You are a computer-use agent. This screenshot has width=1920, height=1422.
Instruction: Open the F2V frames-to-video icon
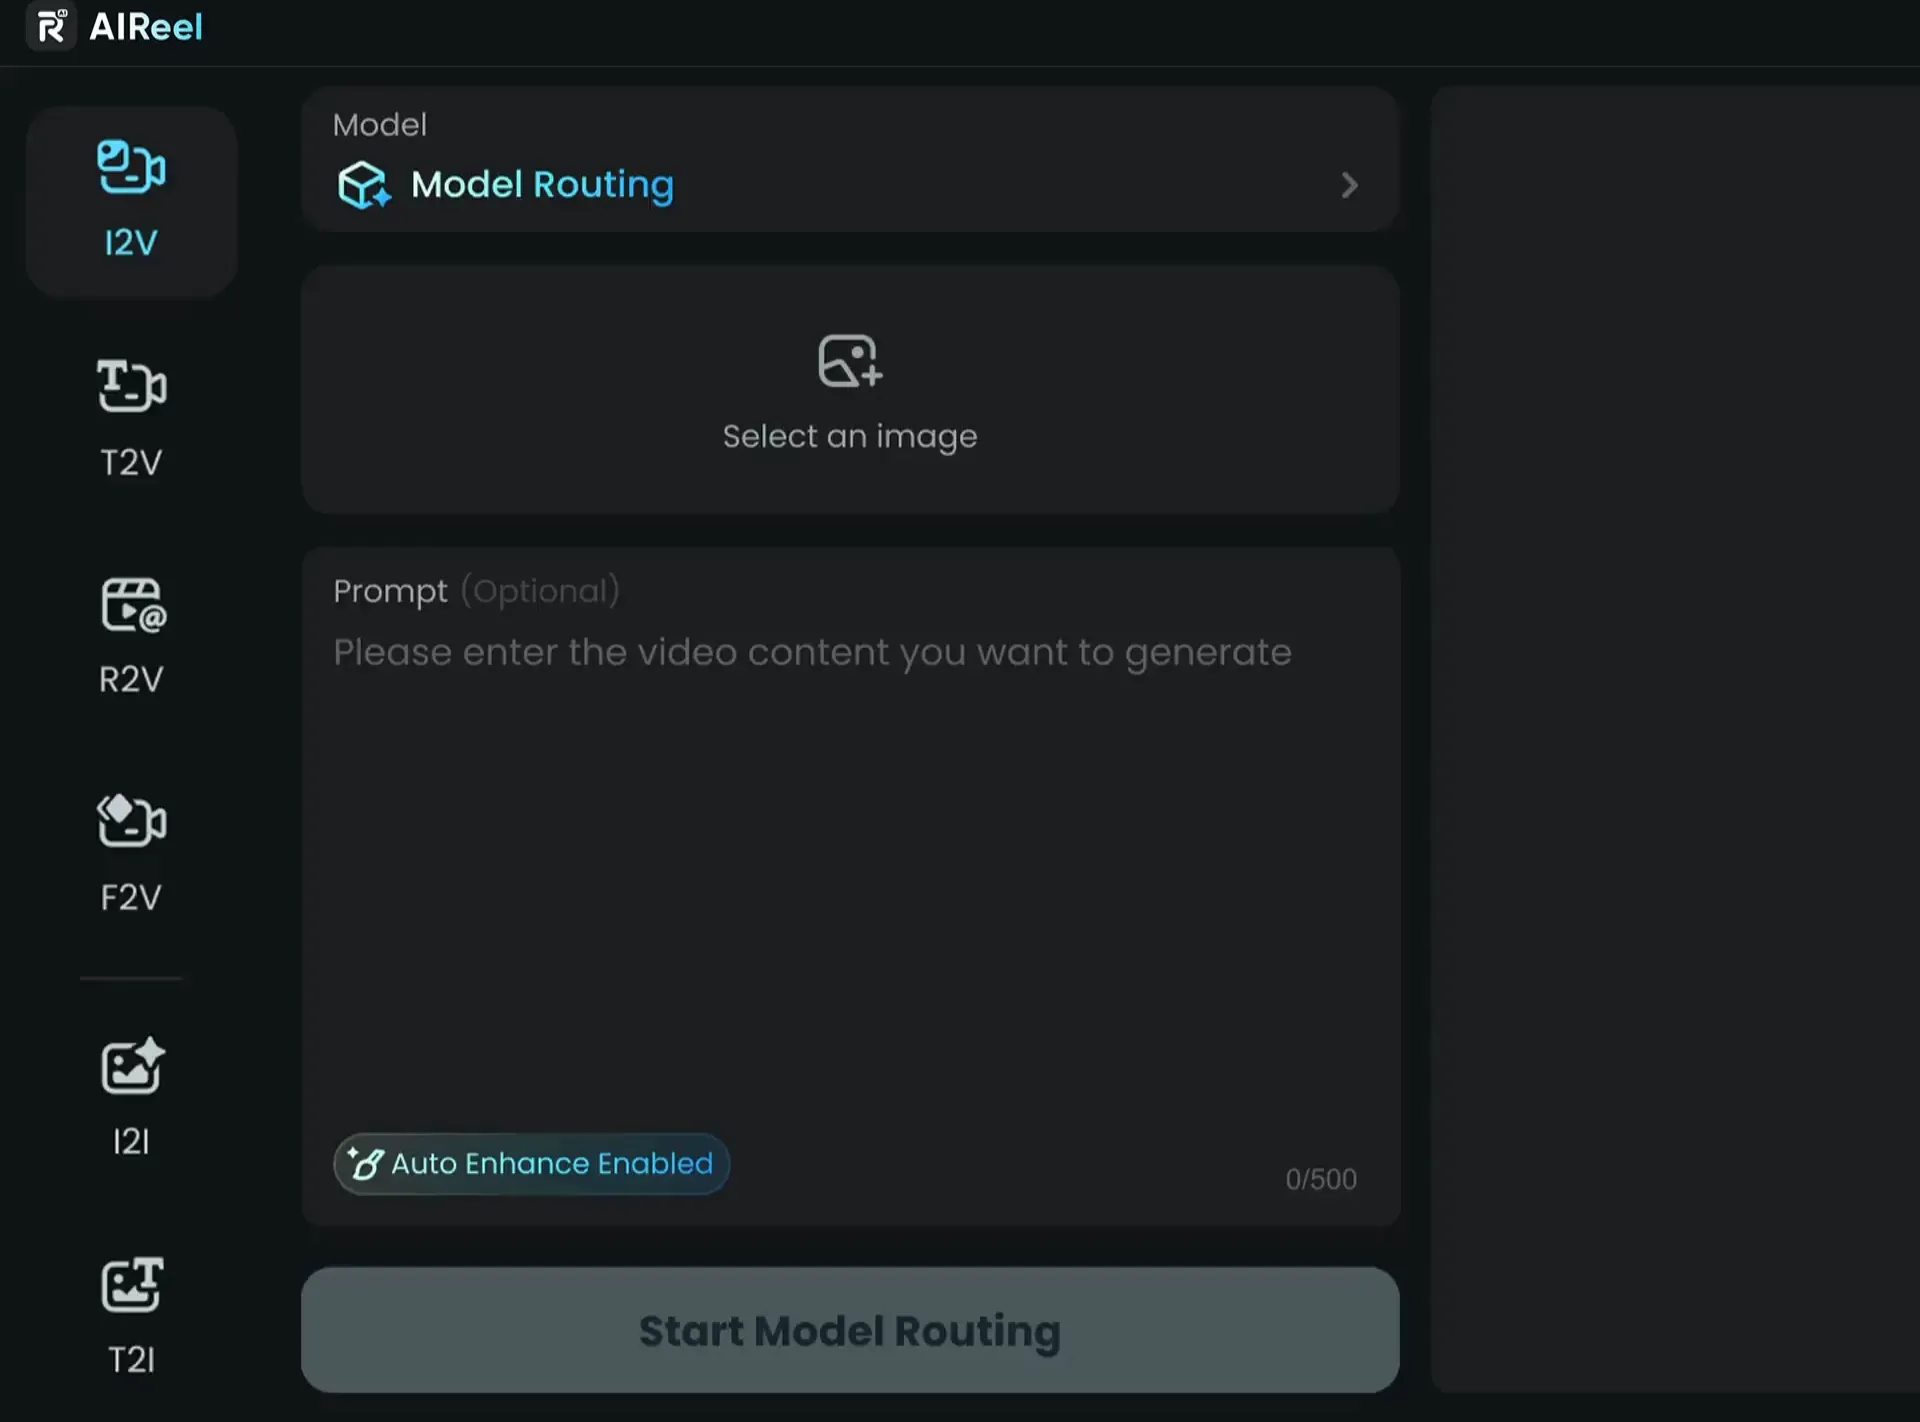131,821
